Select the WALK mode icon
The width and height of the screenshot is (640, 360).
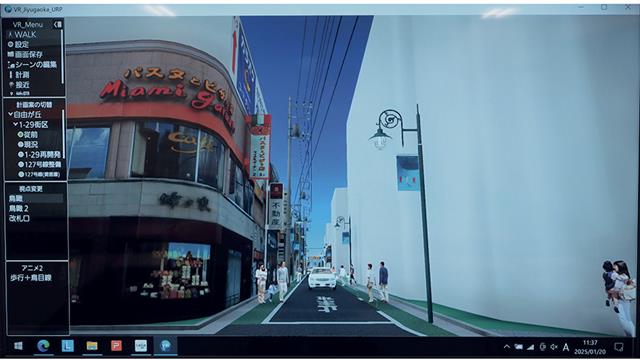point(11,35)
